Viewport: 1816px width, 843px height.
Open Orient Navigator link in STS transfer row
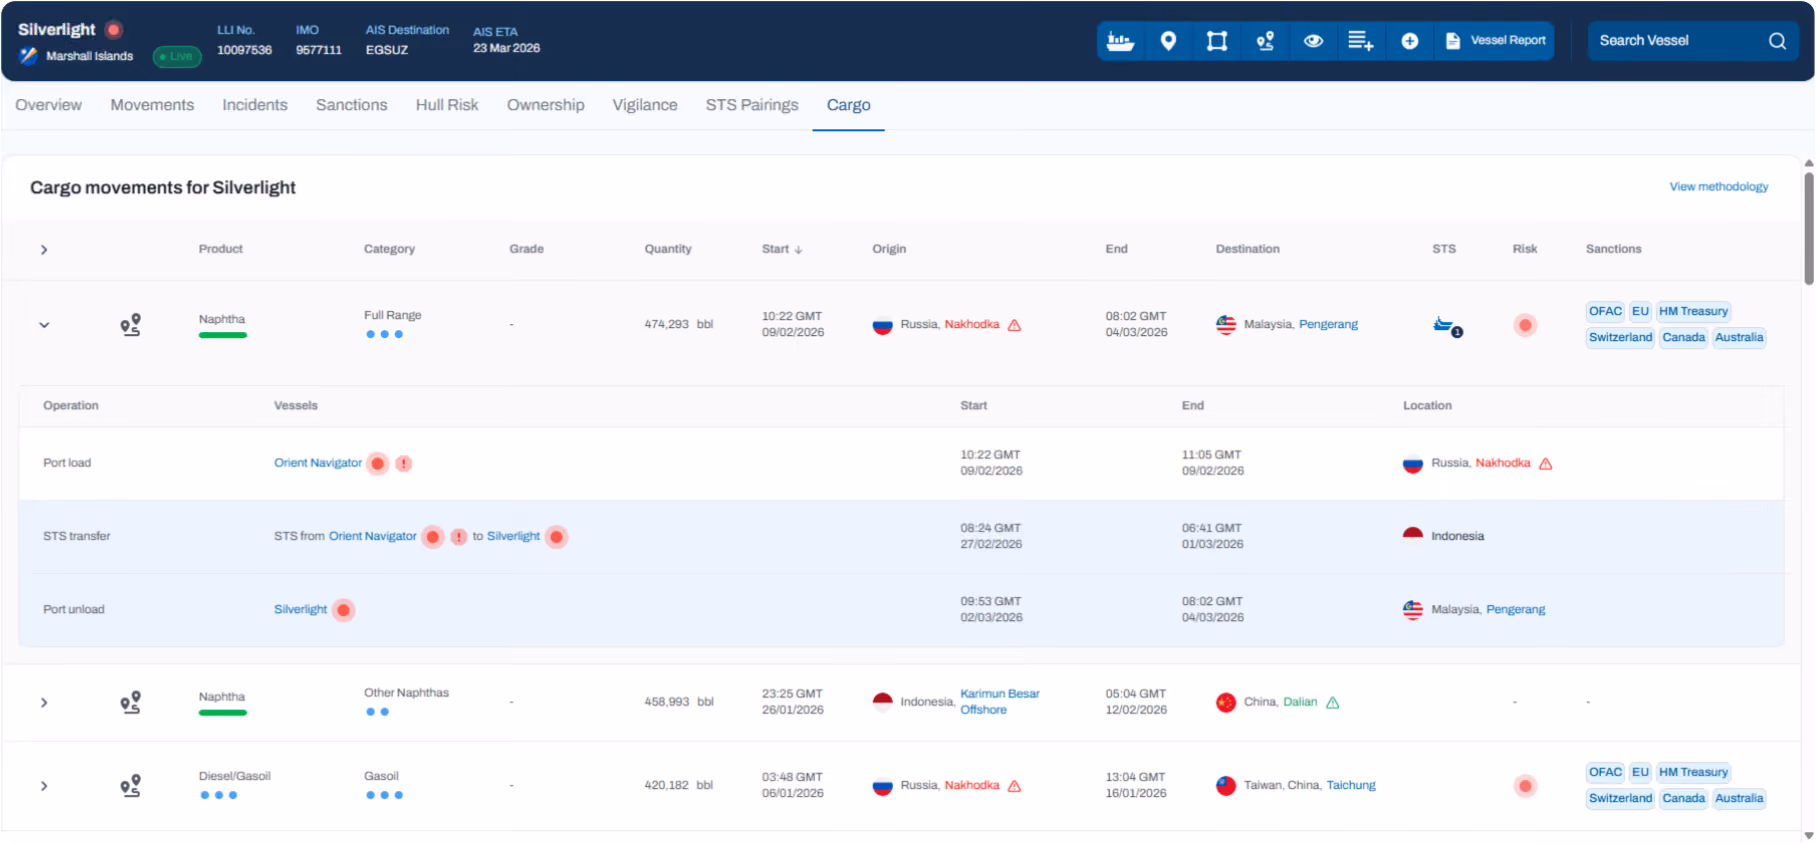point(372,536)
